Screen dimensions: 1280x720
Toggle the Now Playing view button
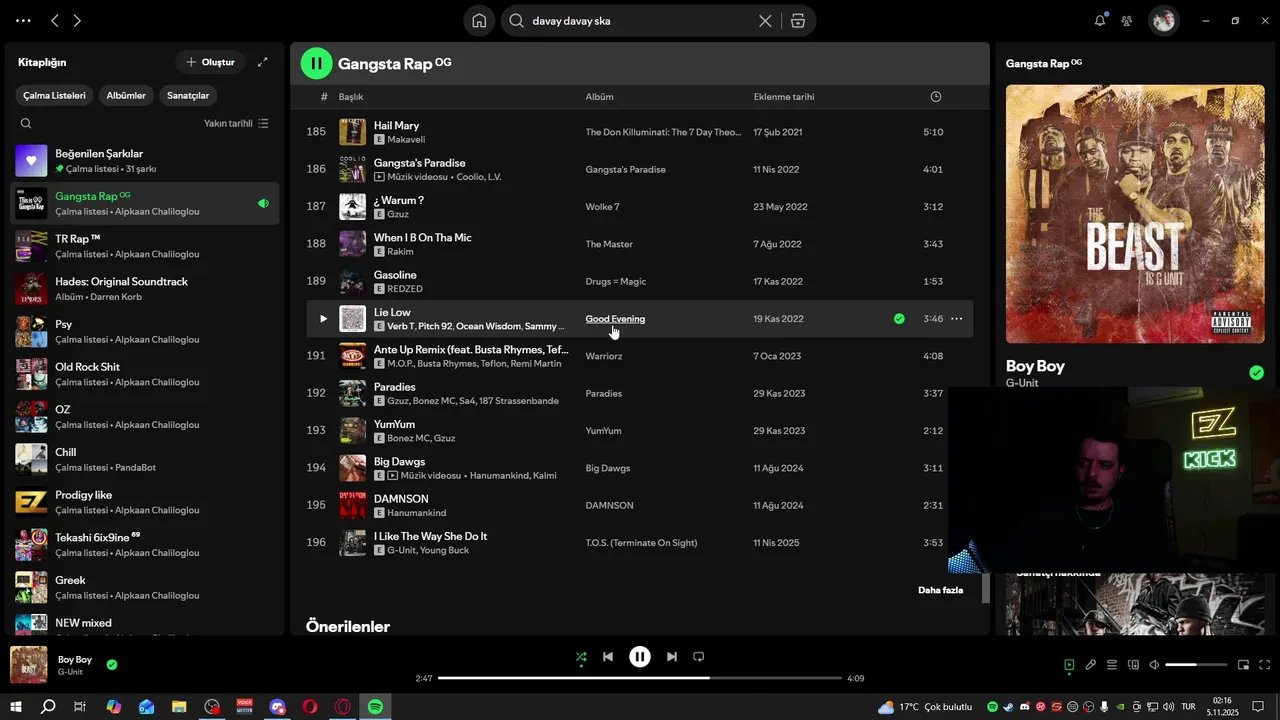1069,665
